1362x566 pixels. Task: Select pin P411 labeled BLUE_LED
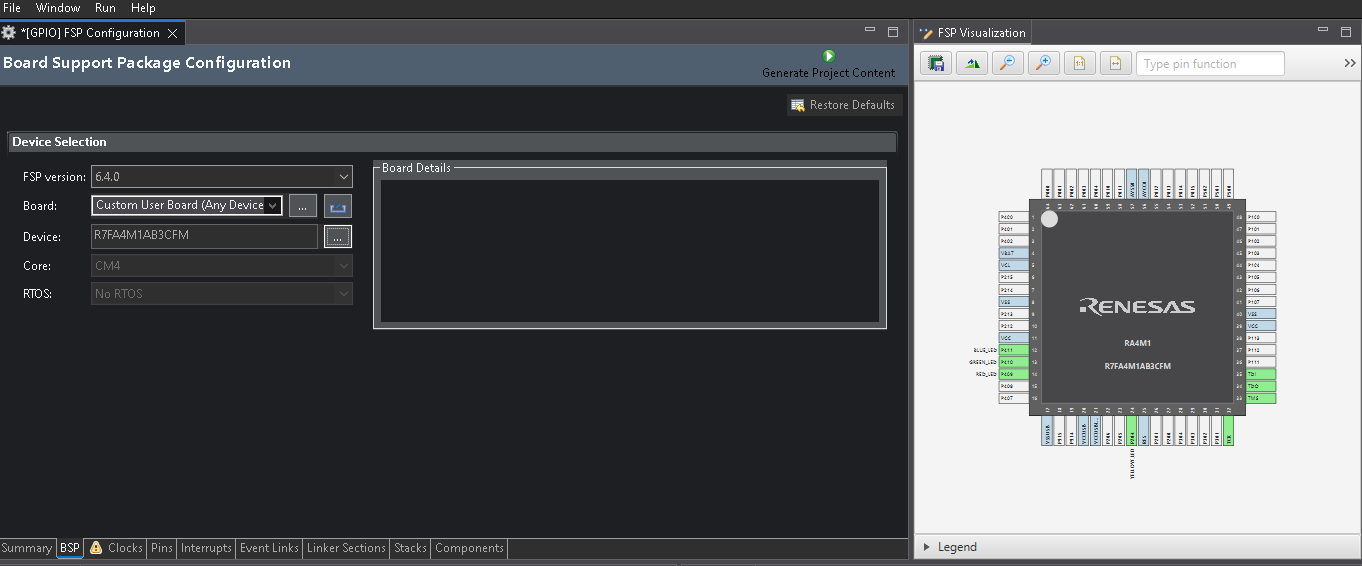pyautogui.click(x=1013, y=350)
